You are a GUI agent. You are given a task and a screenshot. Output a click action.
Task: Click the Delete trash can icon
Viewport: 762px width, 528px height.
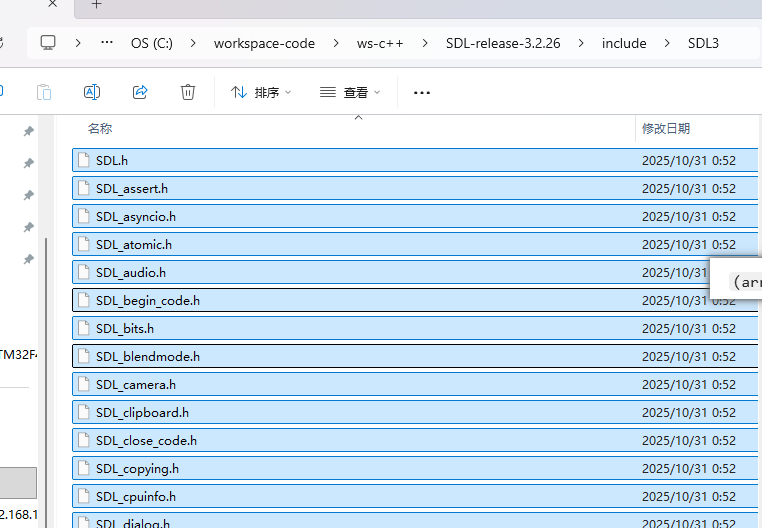pos(188,92)
